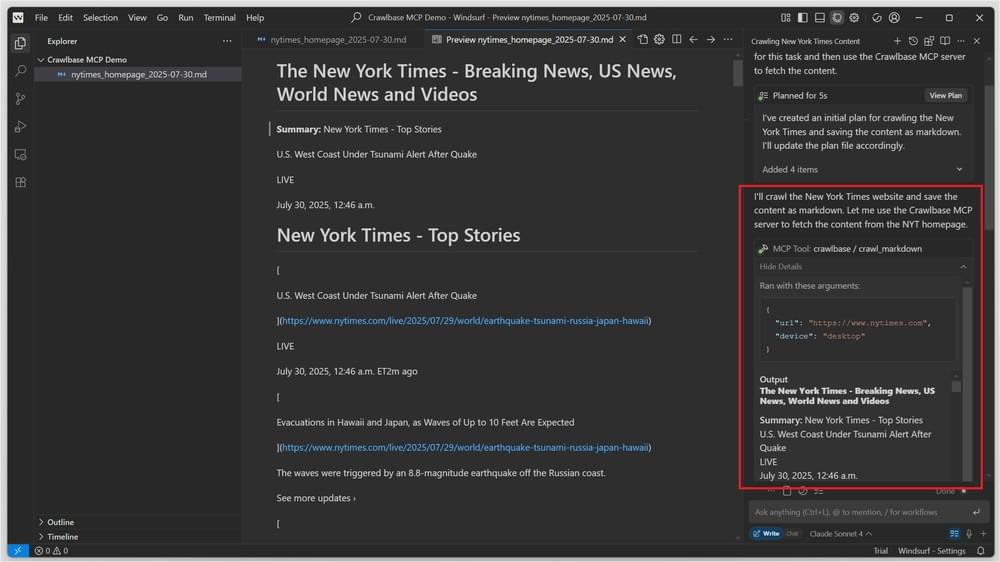Toggle the primary sidebar visibility

pos(802,18)
